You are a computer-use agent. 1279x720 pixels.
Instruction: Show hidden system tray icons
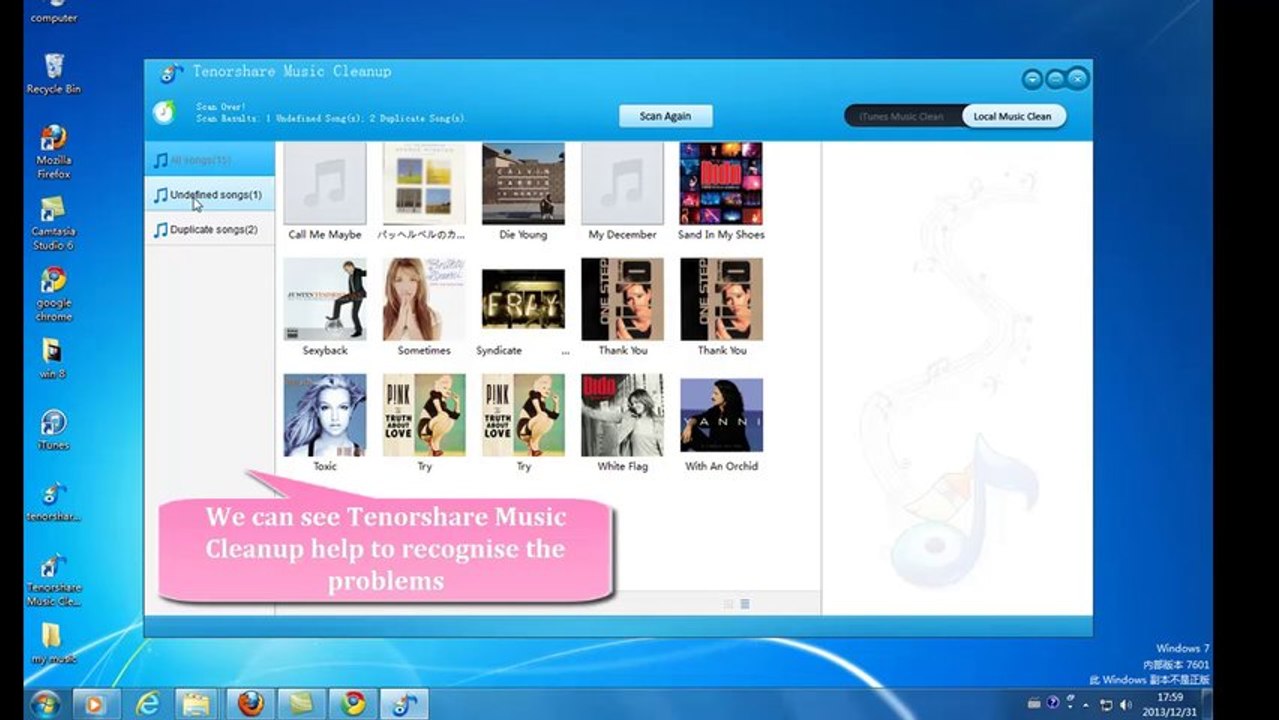tap(1086, 704)
